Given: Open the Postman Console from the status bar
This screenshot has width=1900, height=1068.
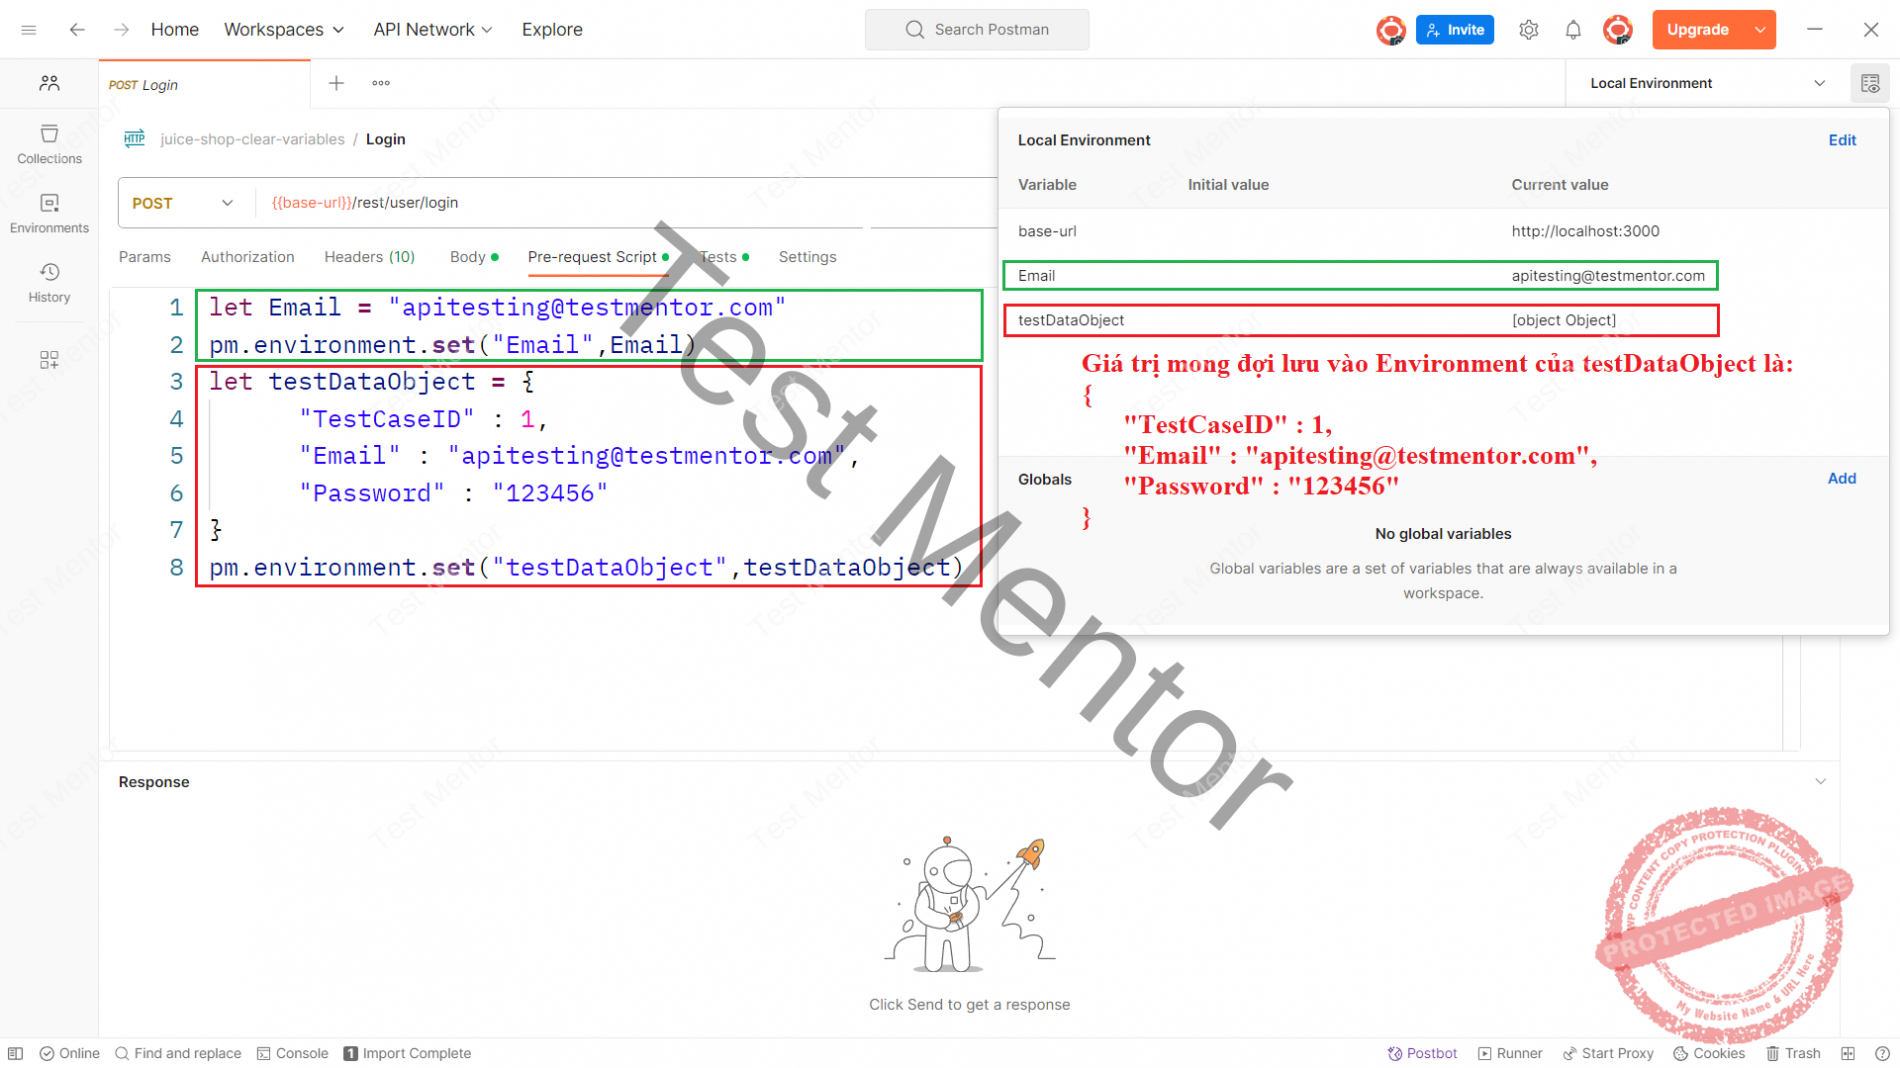Looking at the screenshot, I should tap(292, 1053).
